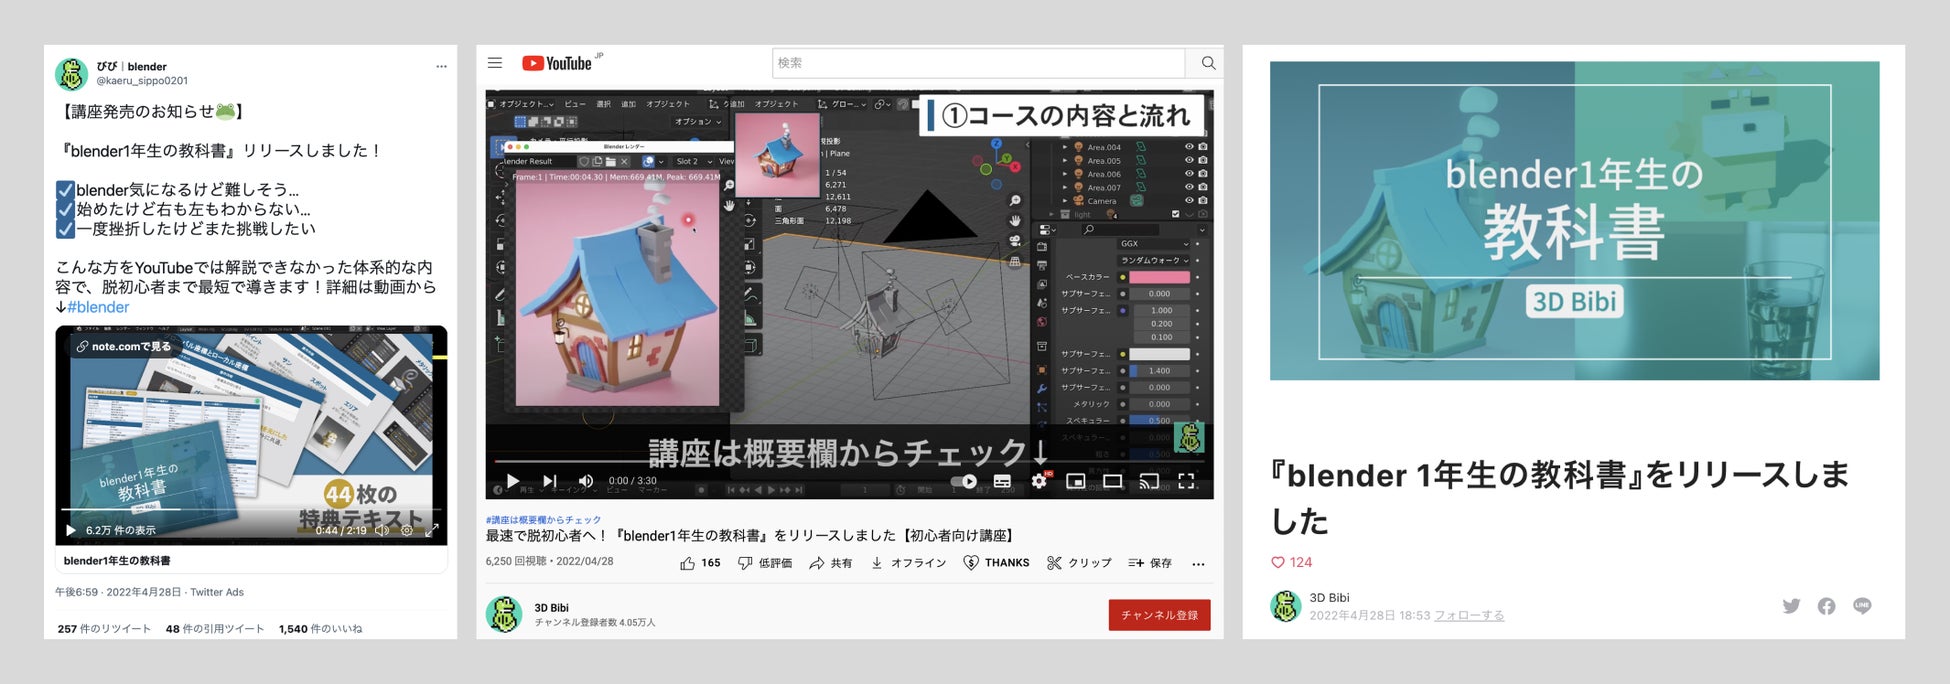The width and height of the screenshot is (1950, 684).
Task: Click フォローする on note article
Action: coord(1469,616)
